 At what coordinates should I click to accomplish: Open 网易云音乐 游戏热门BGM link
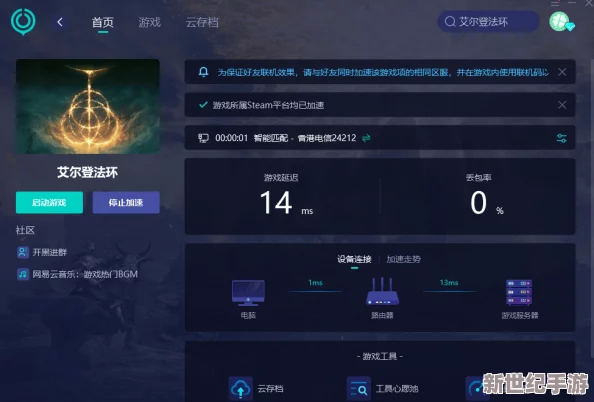85,274
